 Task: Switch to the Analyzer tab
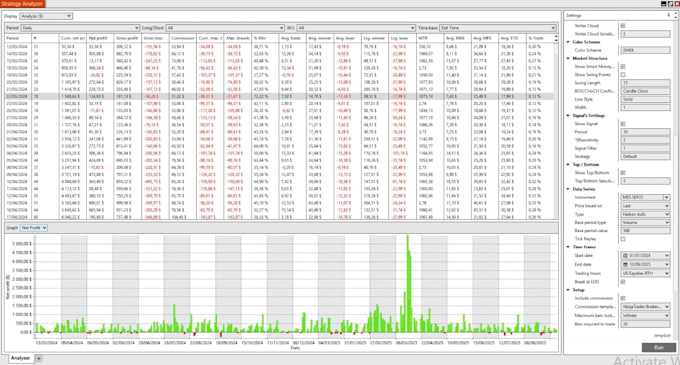(20, 358)
